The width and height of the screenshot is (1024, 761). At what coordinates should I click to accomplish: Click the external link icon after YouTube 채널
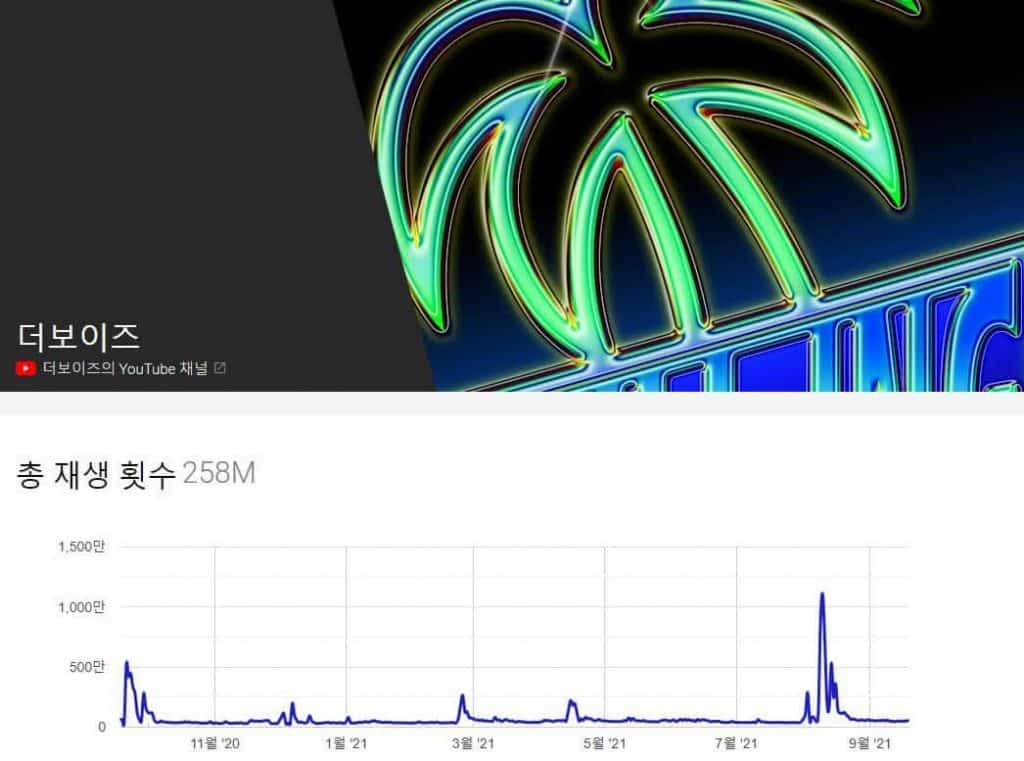[x=220, y=368]
